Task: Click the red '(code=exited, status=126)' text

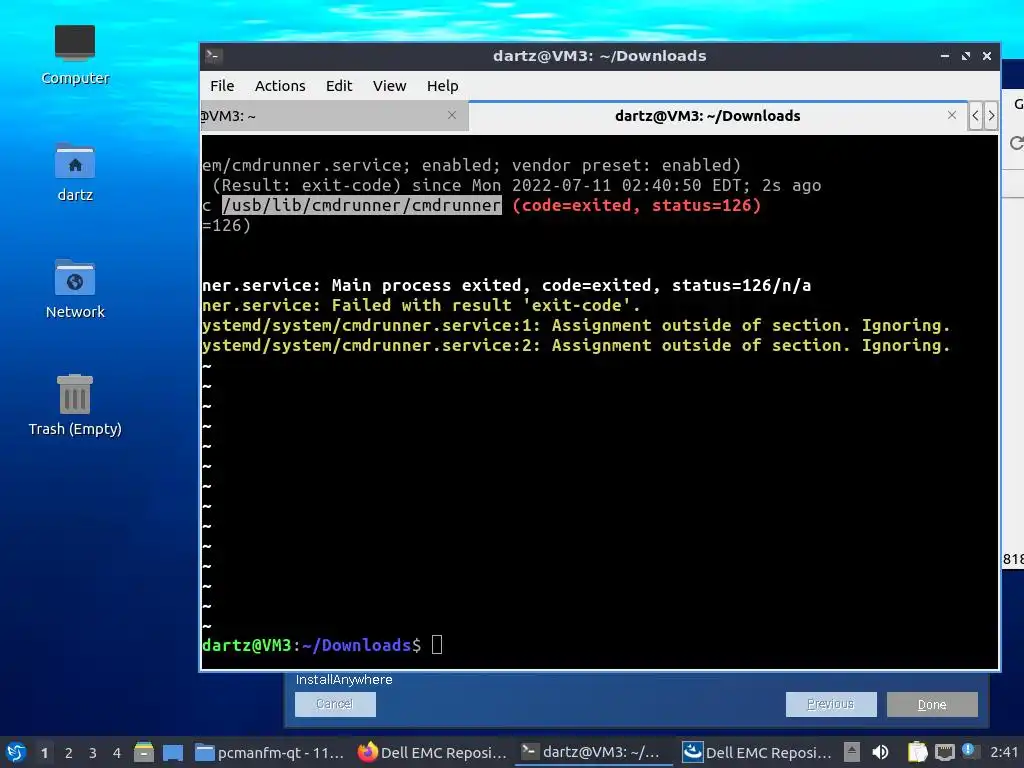Action: [637, 205]
